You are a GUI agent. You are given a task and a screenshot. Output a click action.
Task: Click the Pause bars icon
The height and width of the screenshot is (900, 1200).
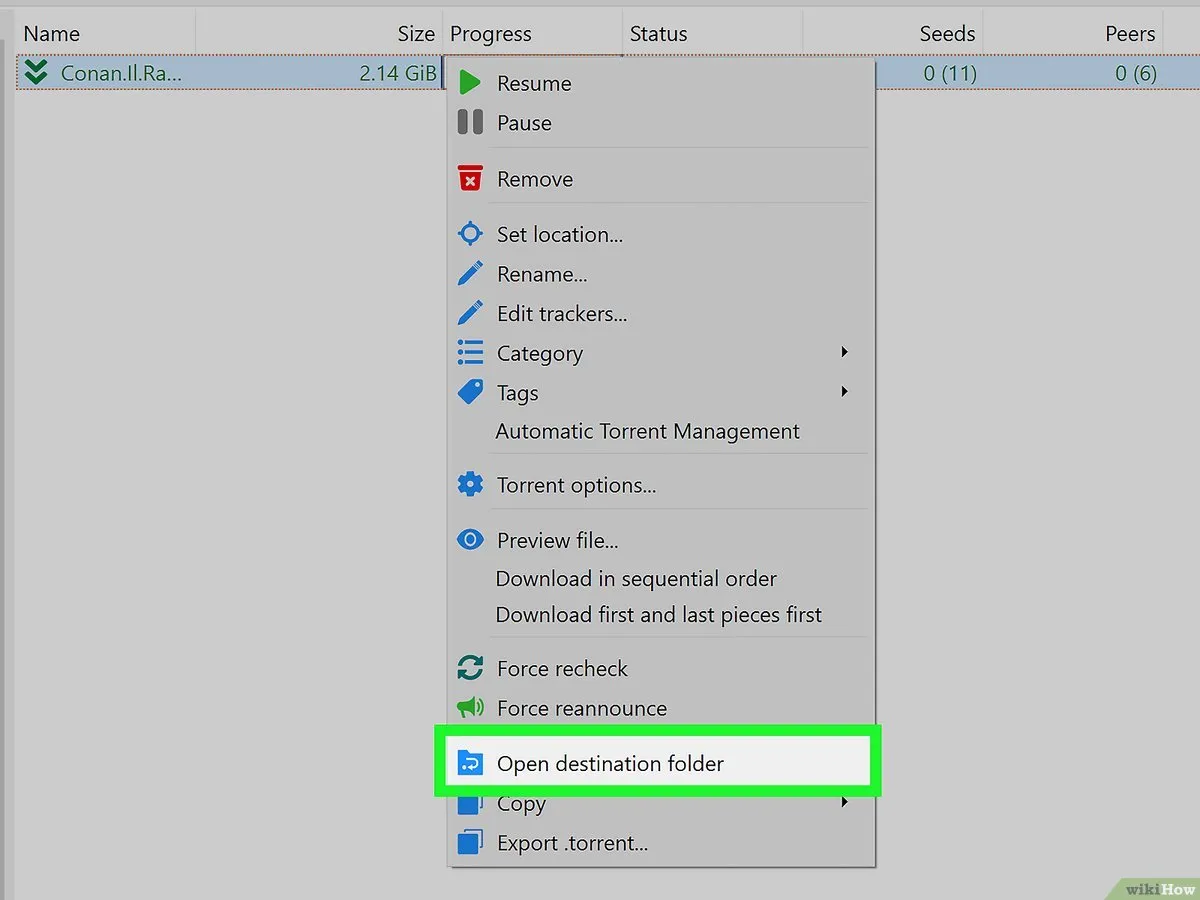point(470,123)
